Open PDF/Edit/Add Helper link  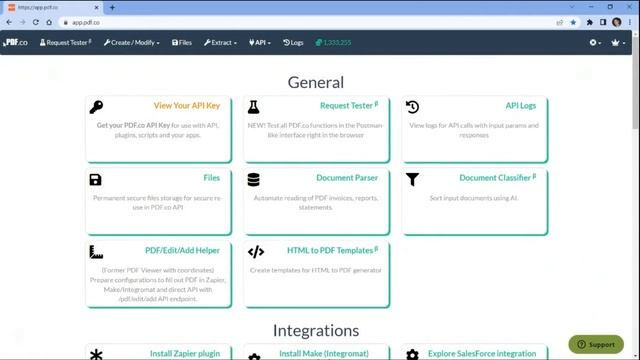click(x=182, y=251)
